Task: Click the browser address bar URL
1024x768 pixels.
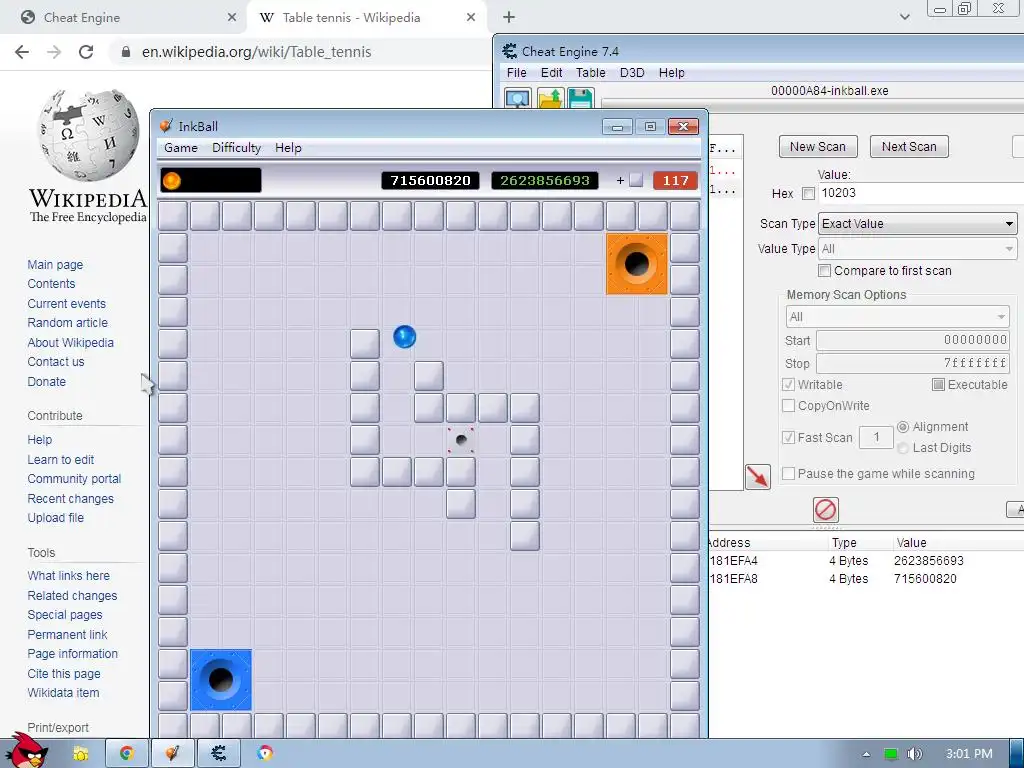Action: pos(256,52)
